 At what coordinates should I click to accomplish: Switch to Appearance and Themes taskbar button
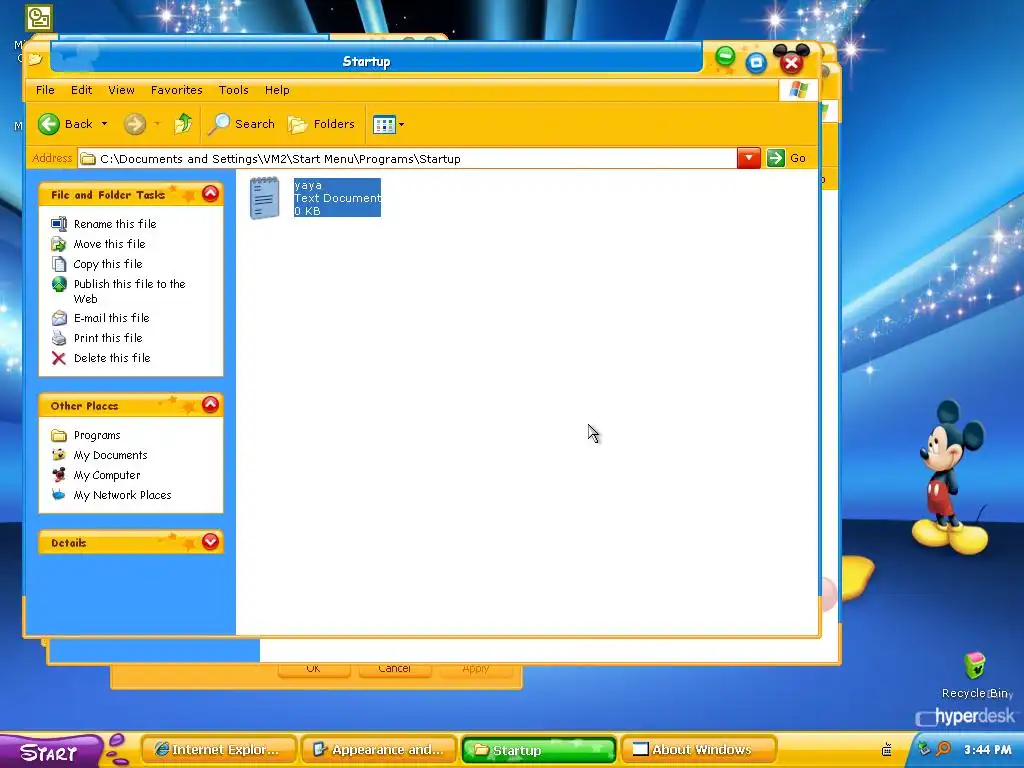coord(379,750)
